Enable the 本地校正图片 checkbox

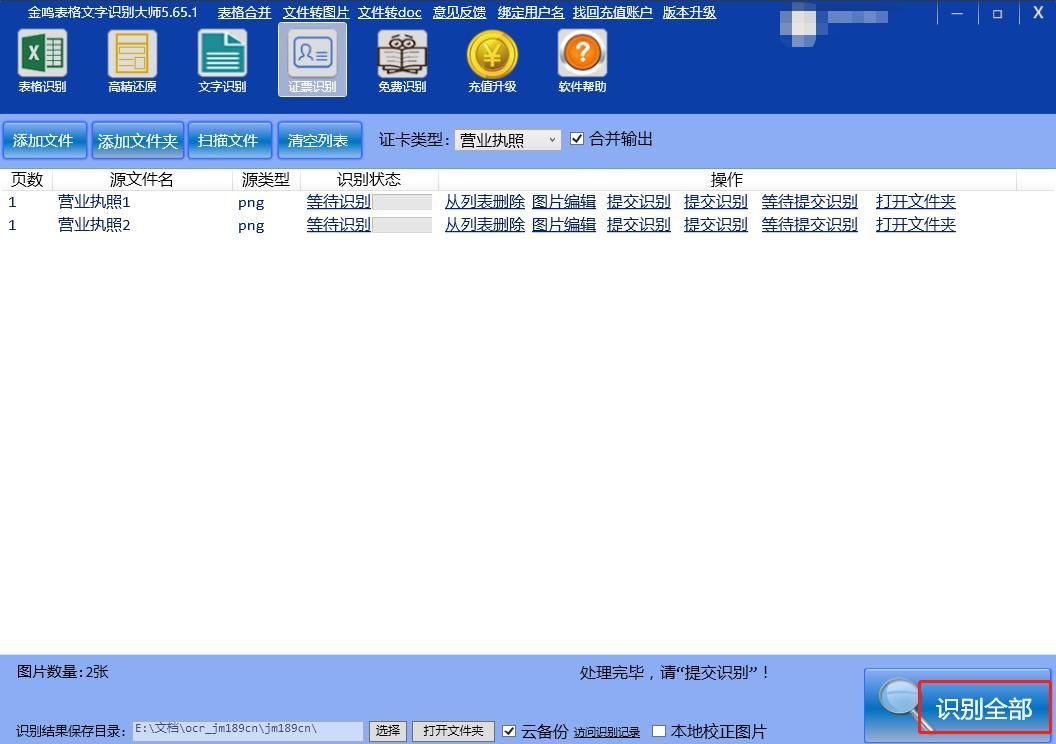tap(659, 731)
